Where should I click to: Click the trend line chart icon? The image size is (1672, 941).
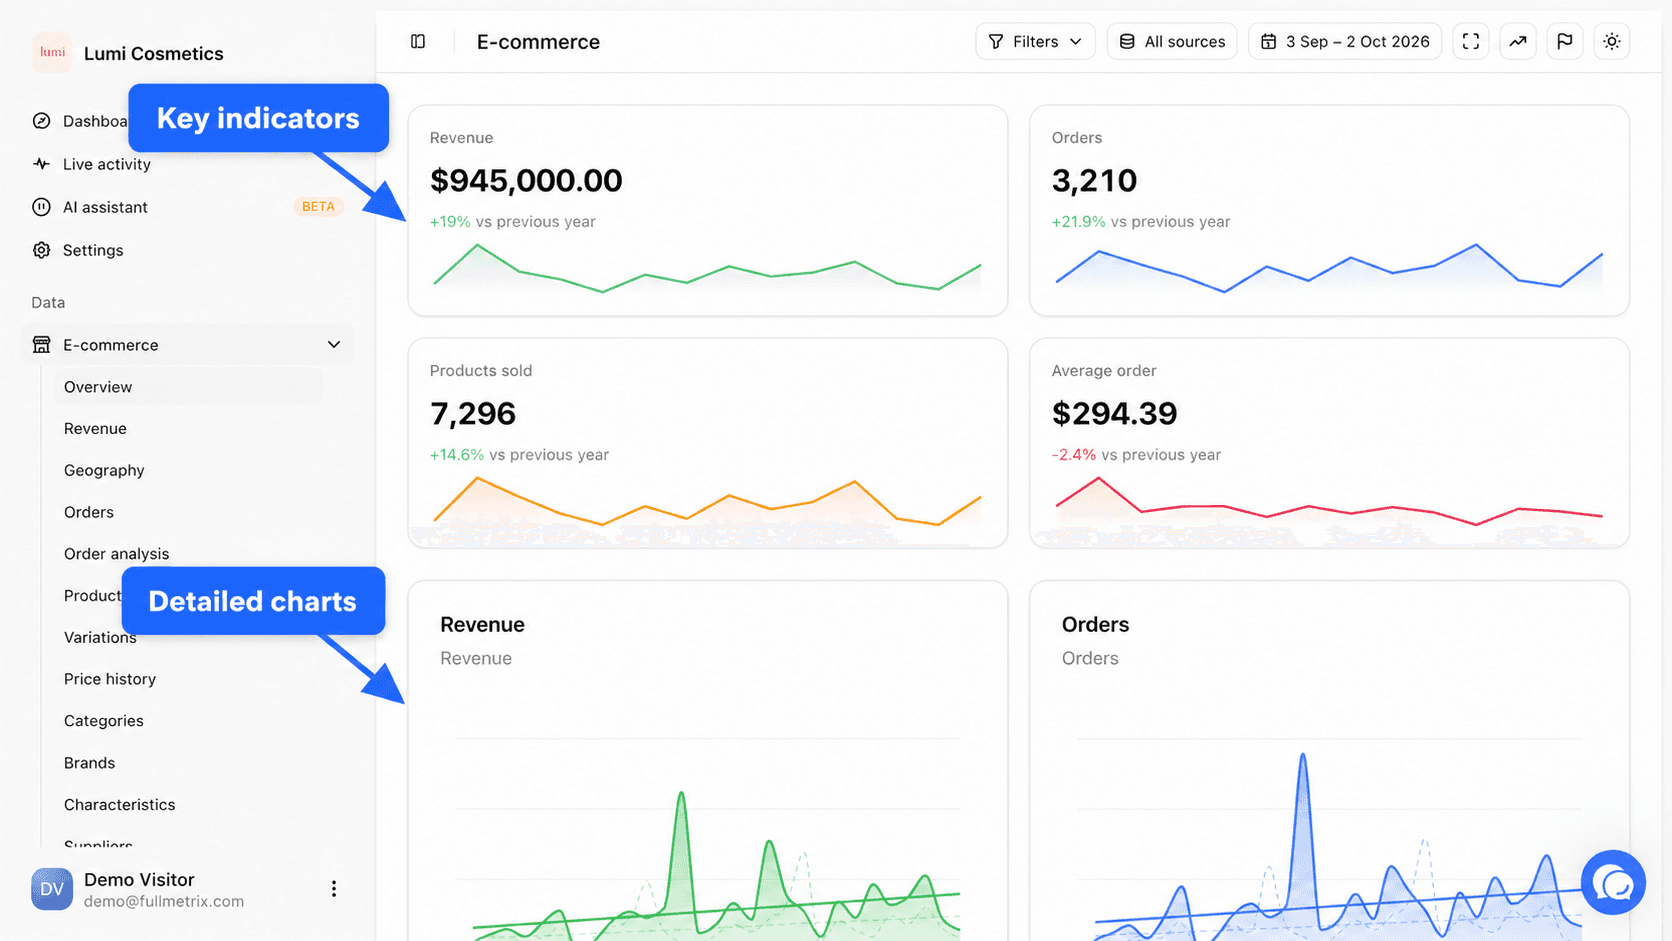1517,41
